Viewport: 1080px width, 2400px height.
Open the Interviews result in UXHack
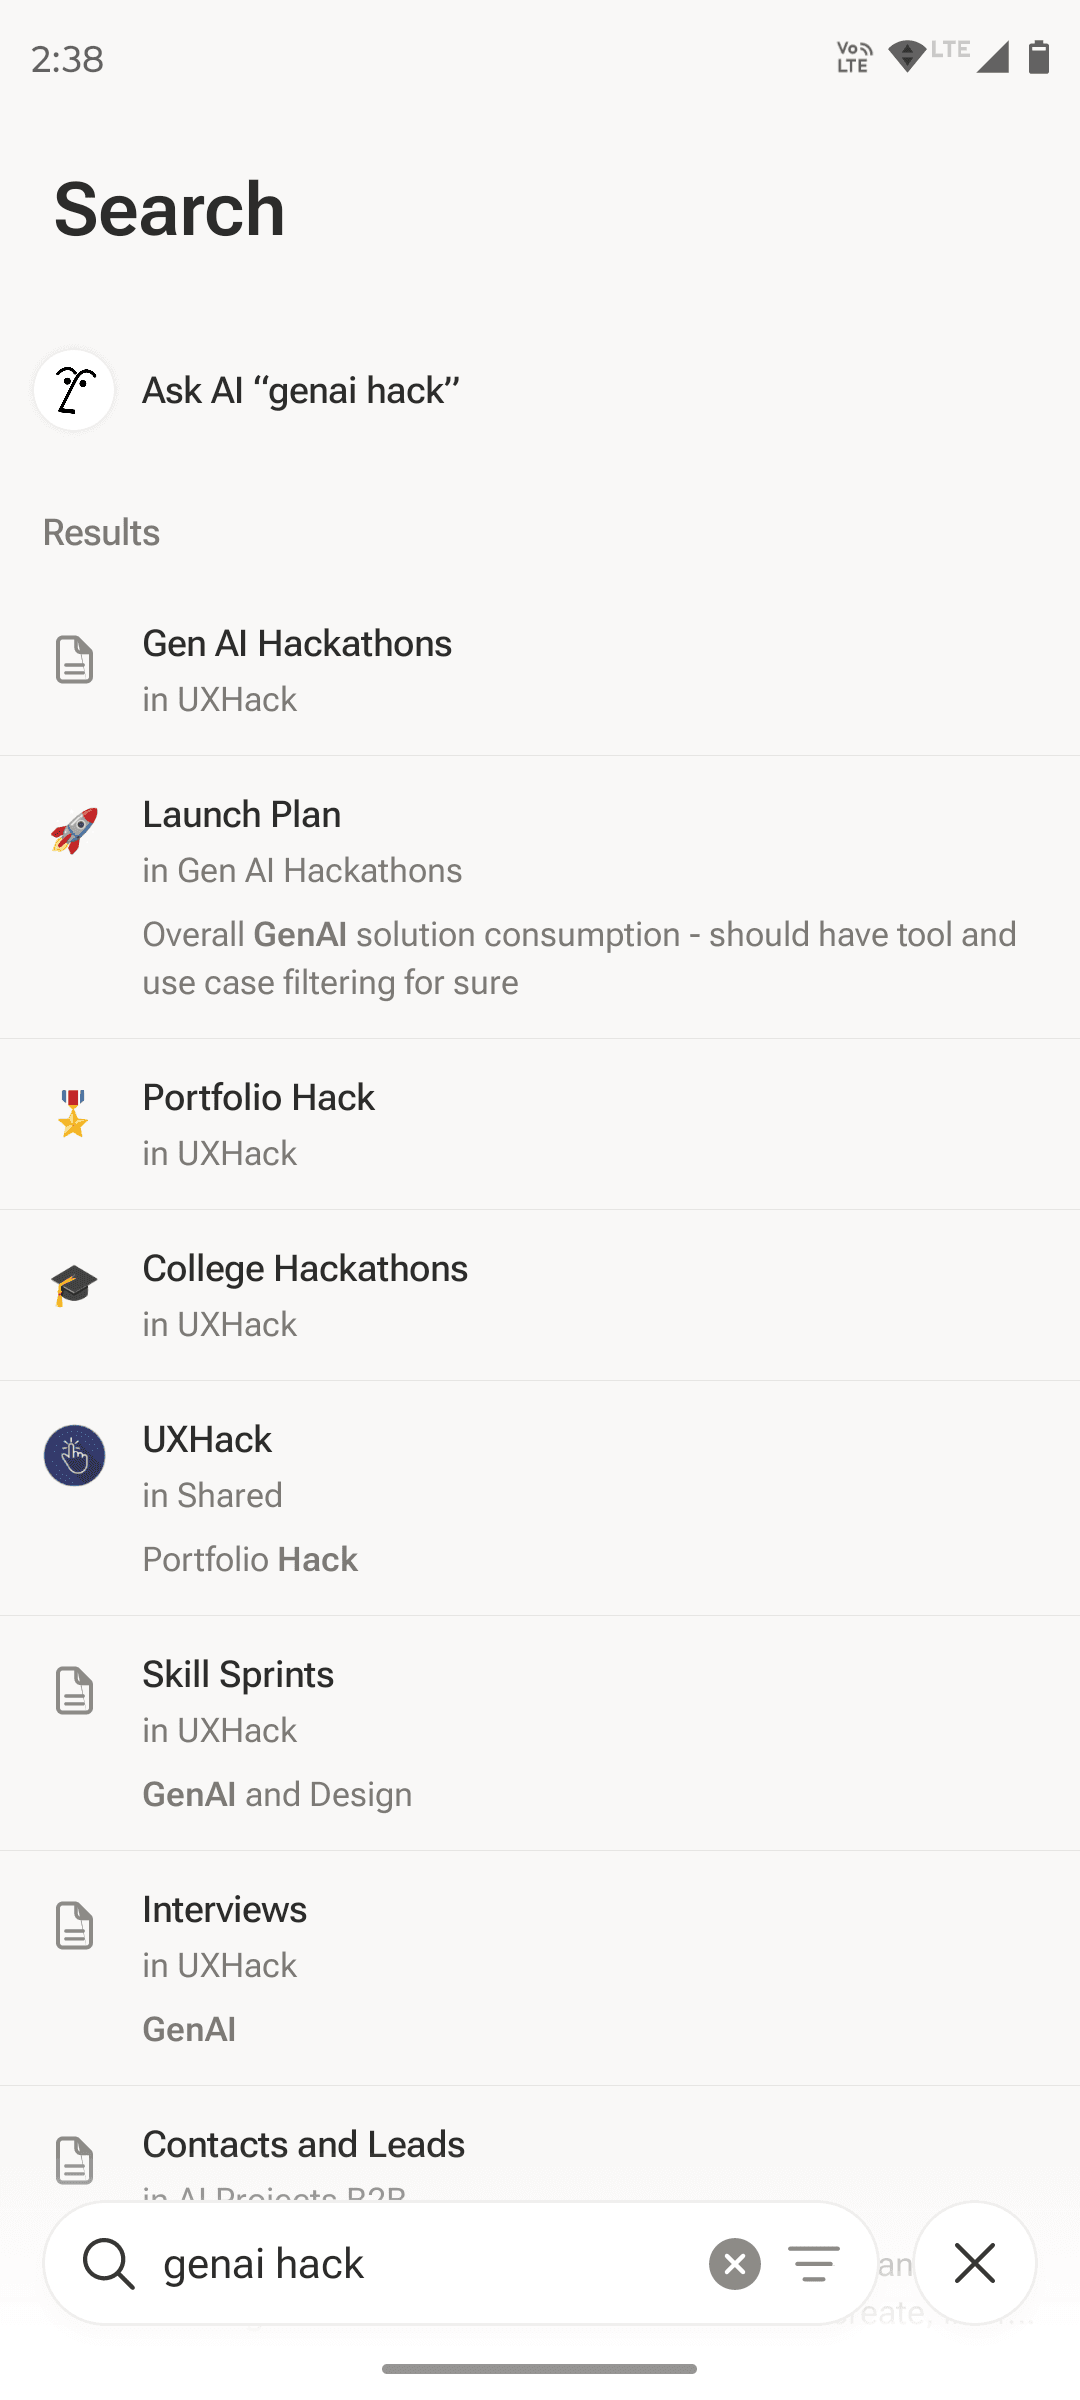540,1968
